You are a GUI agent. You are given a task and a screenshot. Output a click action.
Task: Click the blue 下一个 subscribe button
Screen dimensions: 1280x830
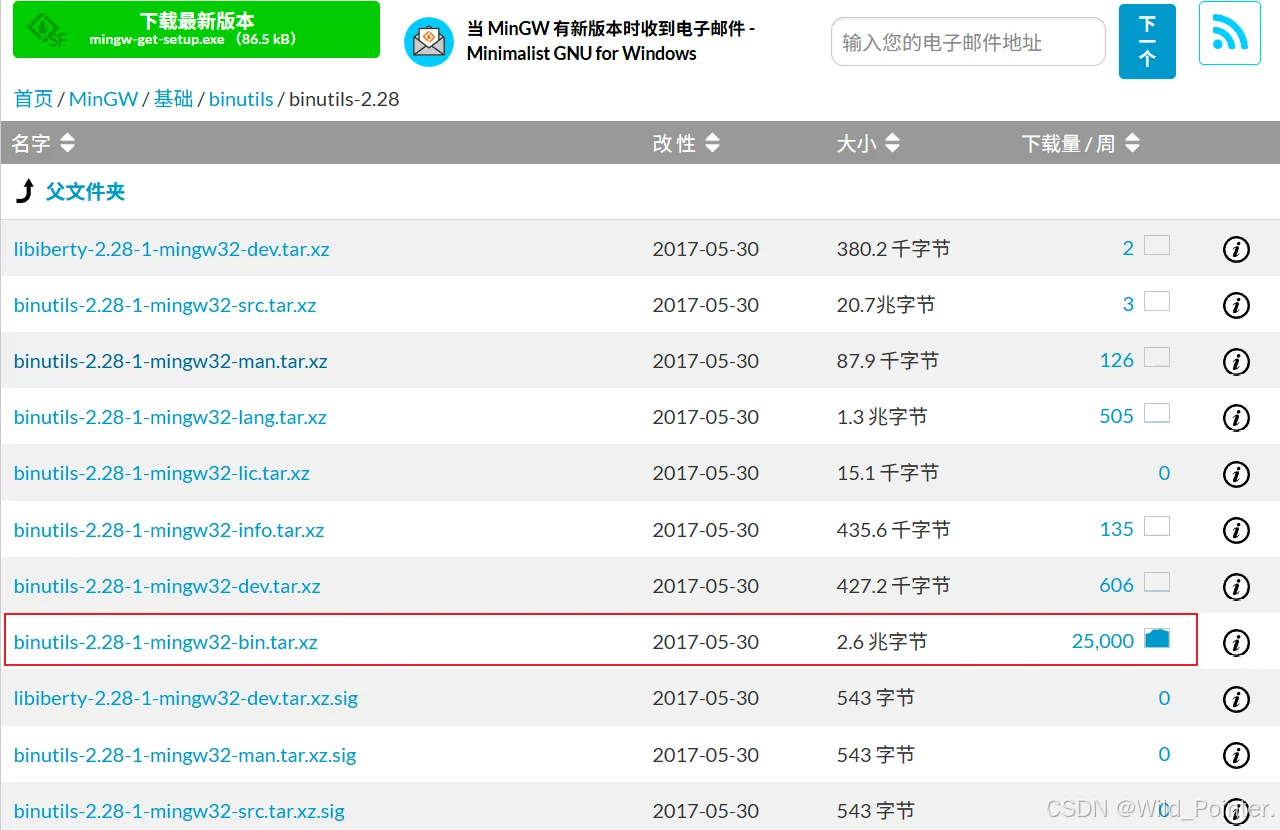coord(1147,41)
